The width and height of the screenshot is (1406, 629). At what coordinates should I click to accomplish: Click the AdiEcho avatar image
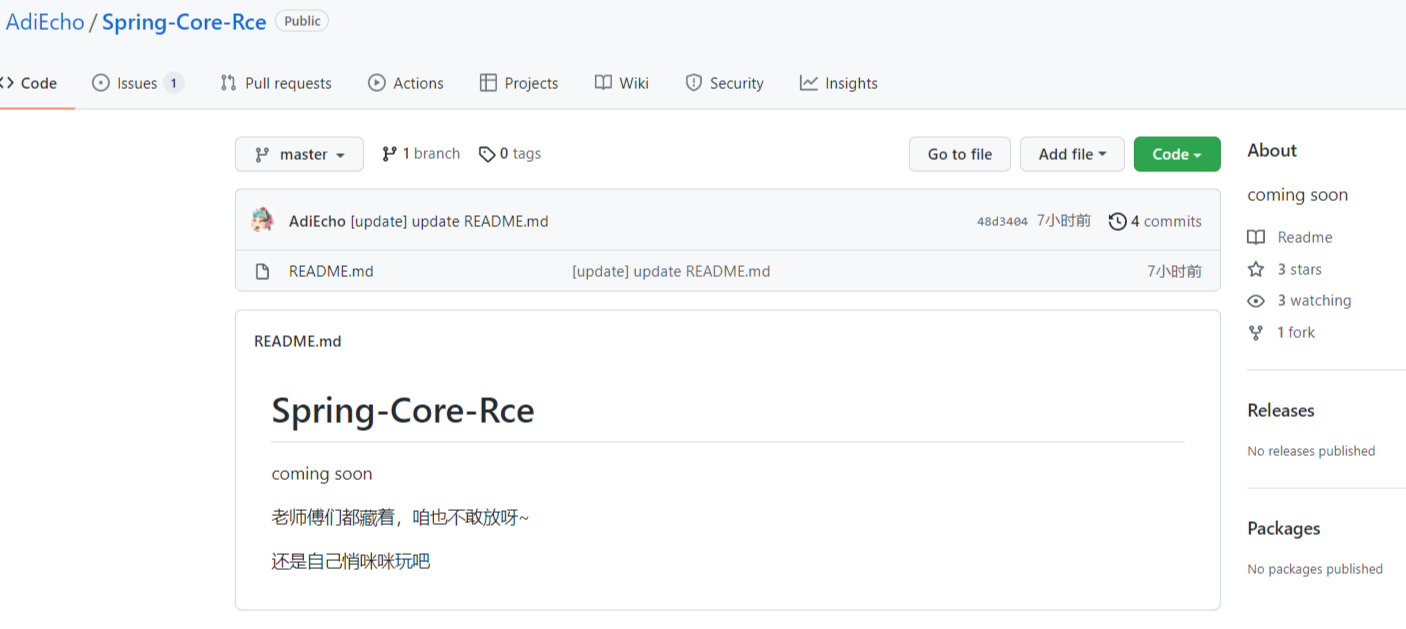click(x=263, y=220)
